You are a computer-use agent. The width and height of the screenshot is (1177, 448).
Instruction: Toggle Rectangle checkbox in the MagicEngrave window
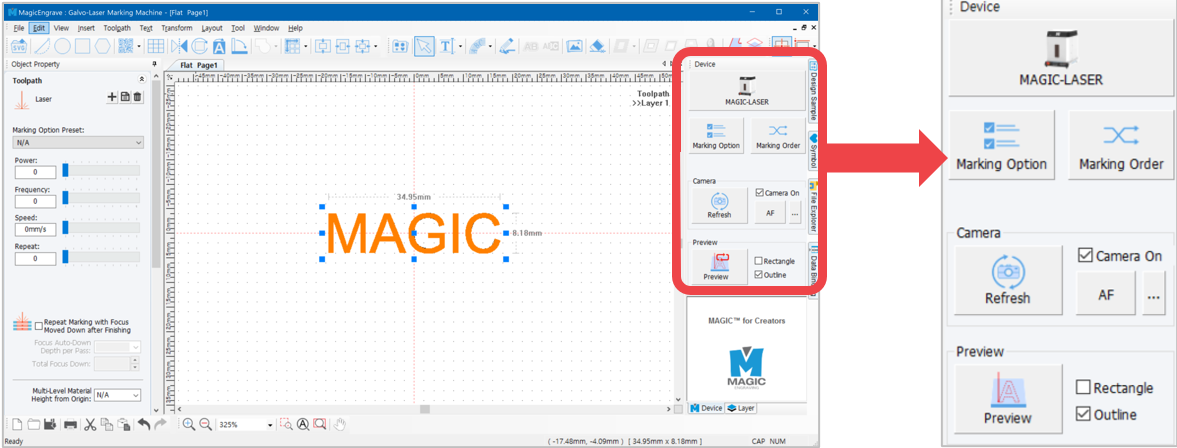(759, 261)
